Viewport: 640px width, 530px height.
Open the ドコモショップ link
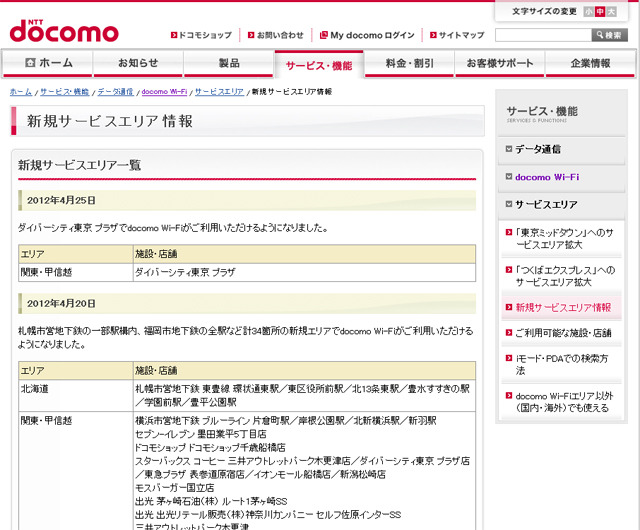click(x=205, y=35)
